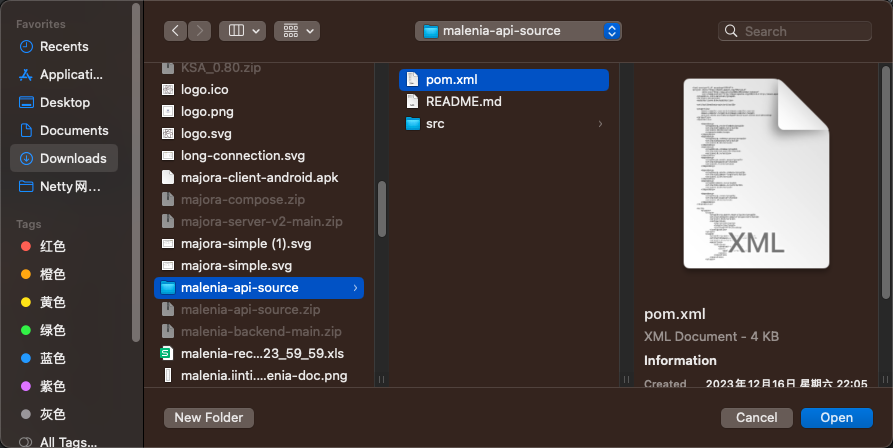The width and height of the screenshot is (893, 448).
Task: Expand the src folder chevron
Action: [x=600, y=124]
